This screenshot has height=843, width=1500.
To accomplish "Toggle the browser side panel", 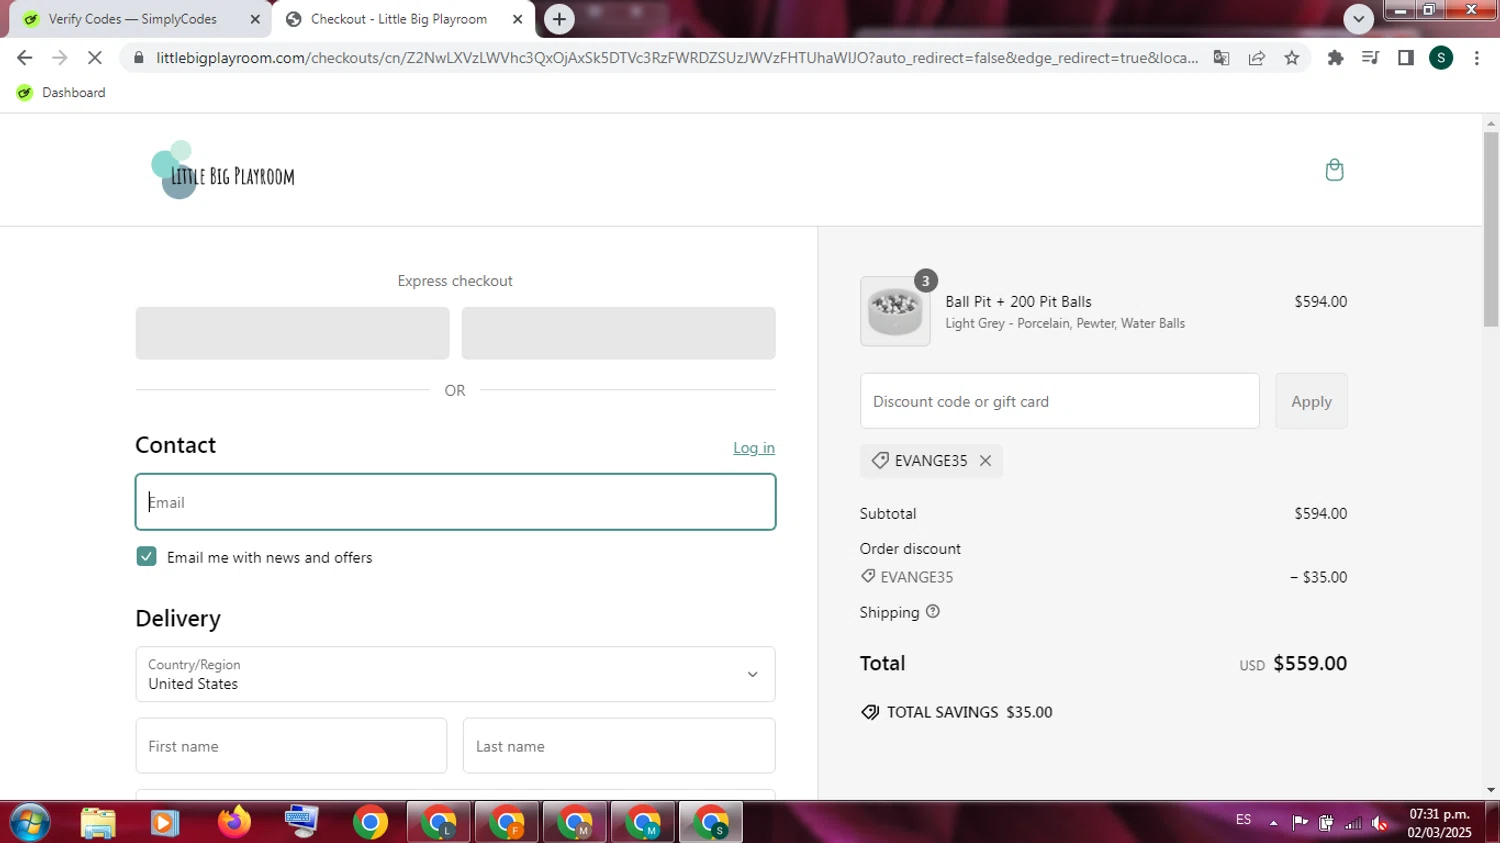I will click(1406, 58).
